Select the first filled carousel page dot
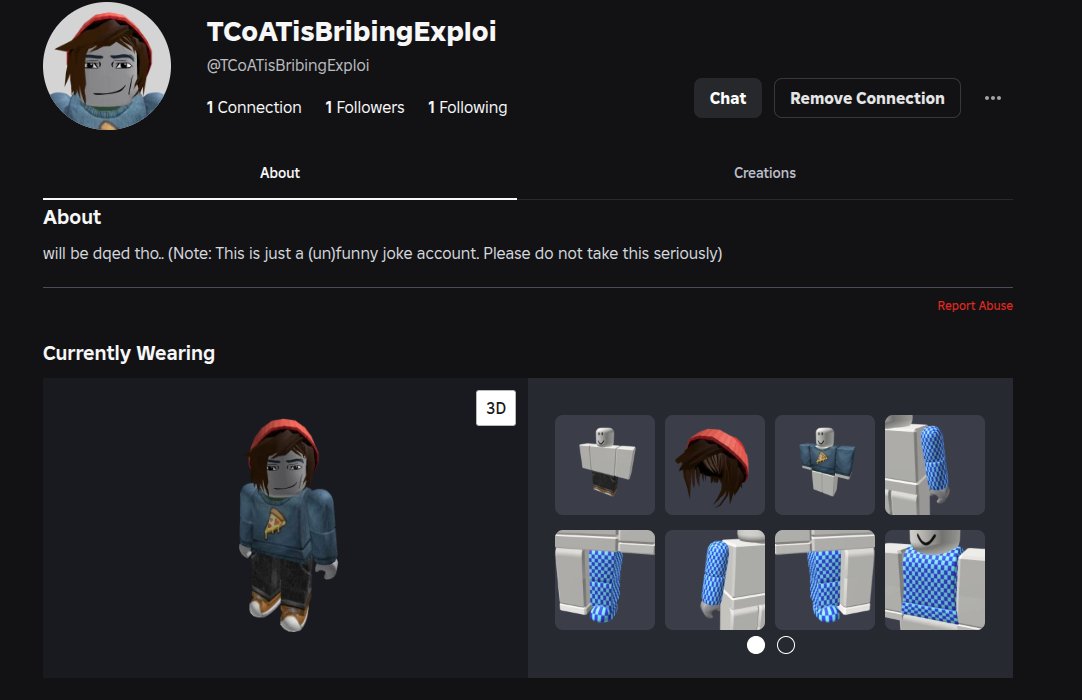The width and height of the screenshot is (1082, 700). [756, 645]
